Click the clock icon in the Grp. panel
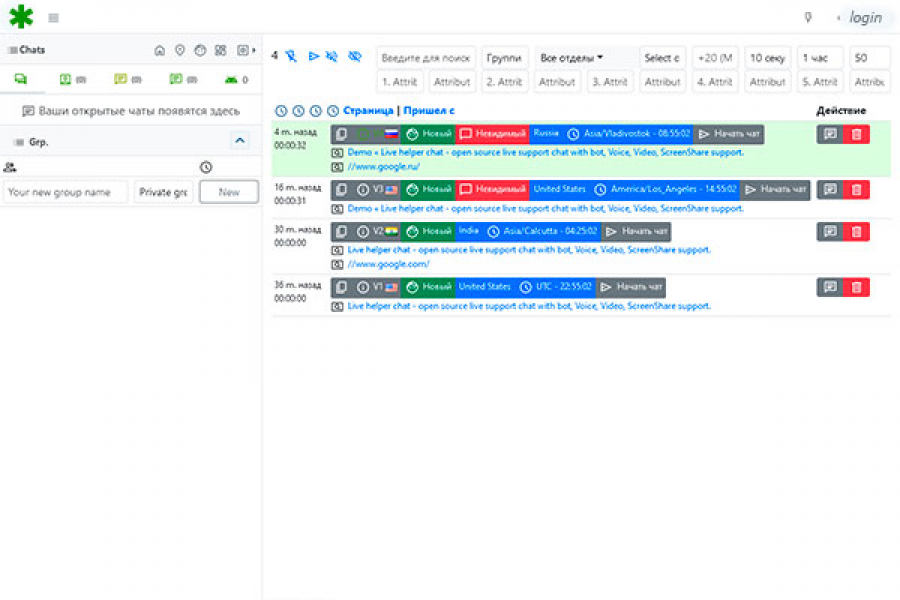Image resolution: width=900 pixels, height=600 pixels. 206,168
